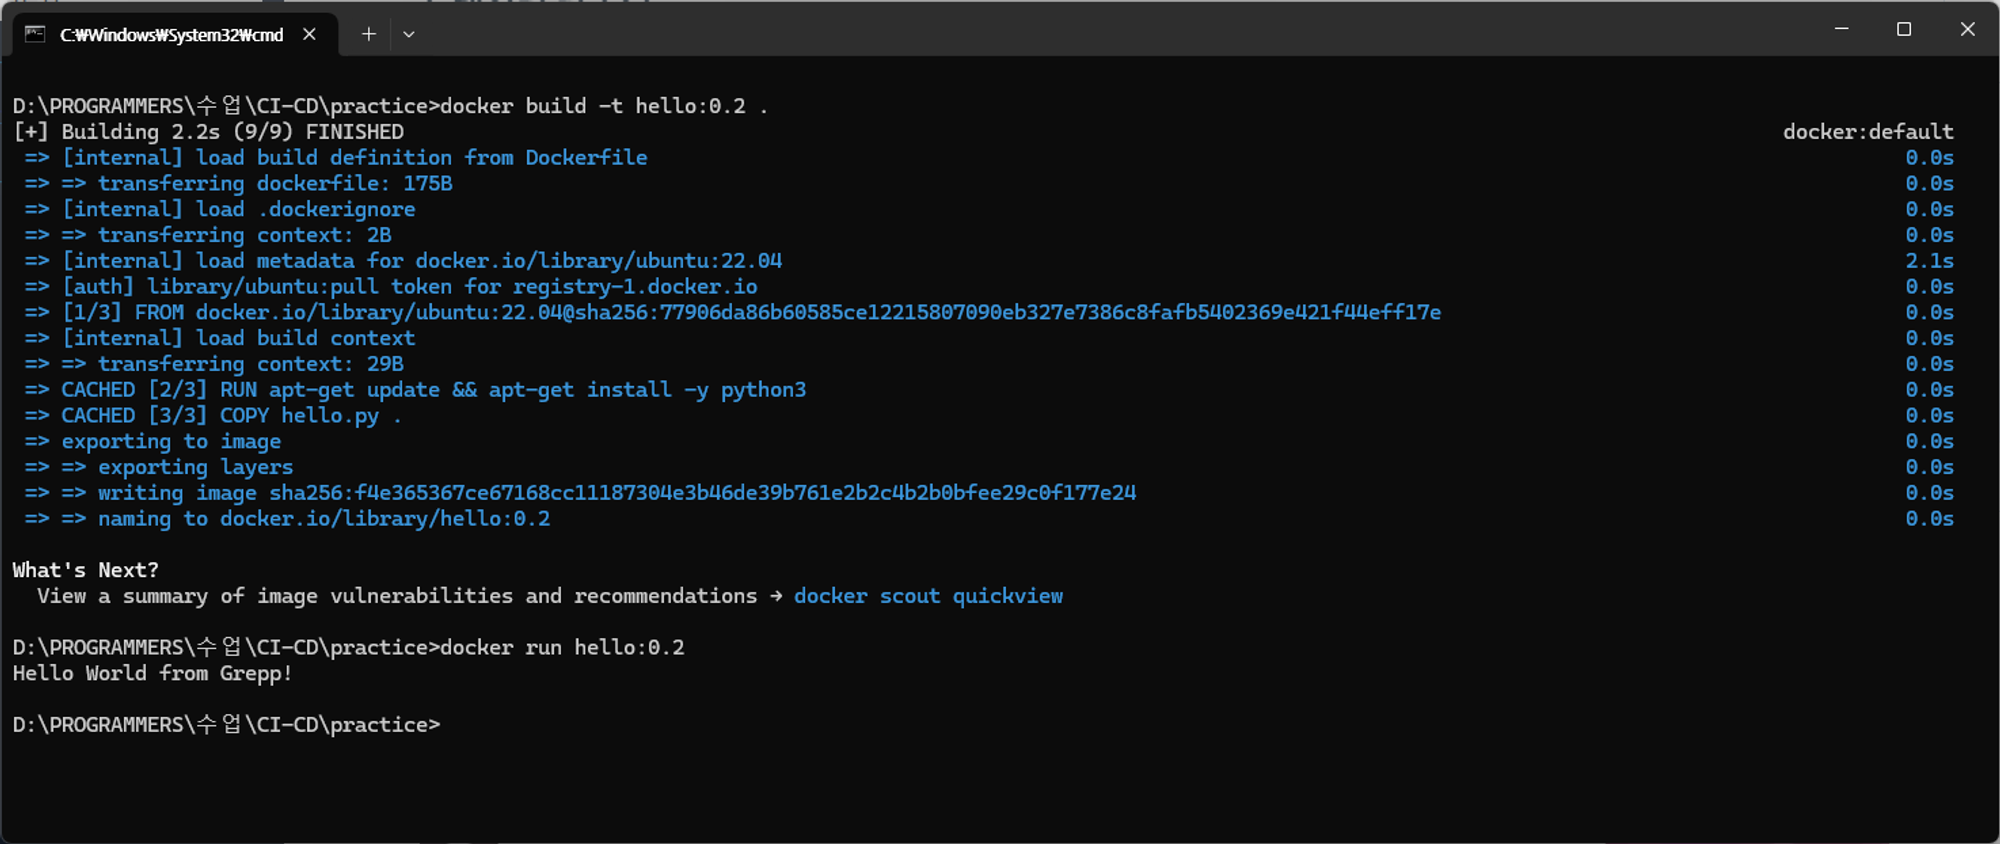The height and width of the screenshot is (844, 2000).
Task: Click the cmd tab terminal icon
Action: pos(35,34)
